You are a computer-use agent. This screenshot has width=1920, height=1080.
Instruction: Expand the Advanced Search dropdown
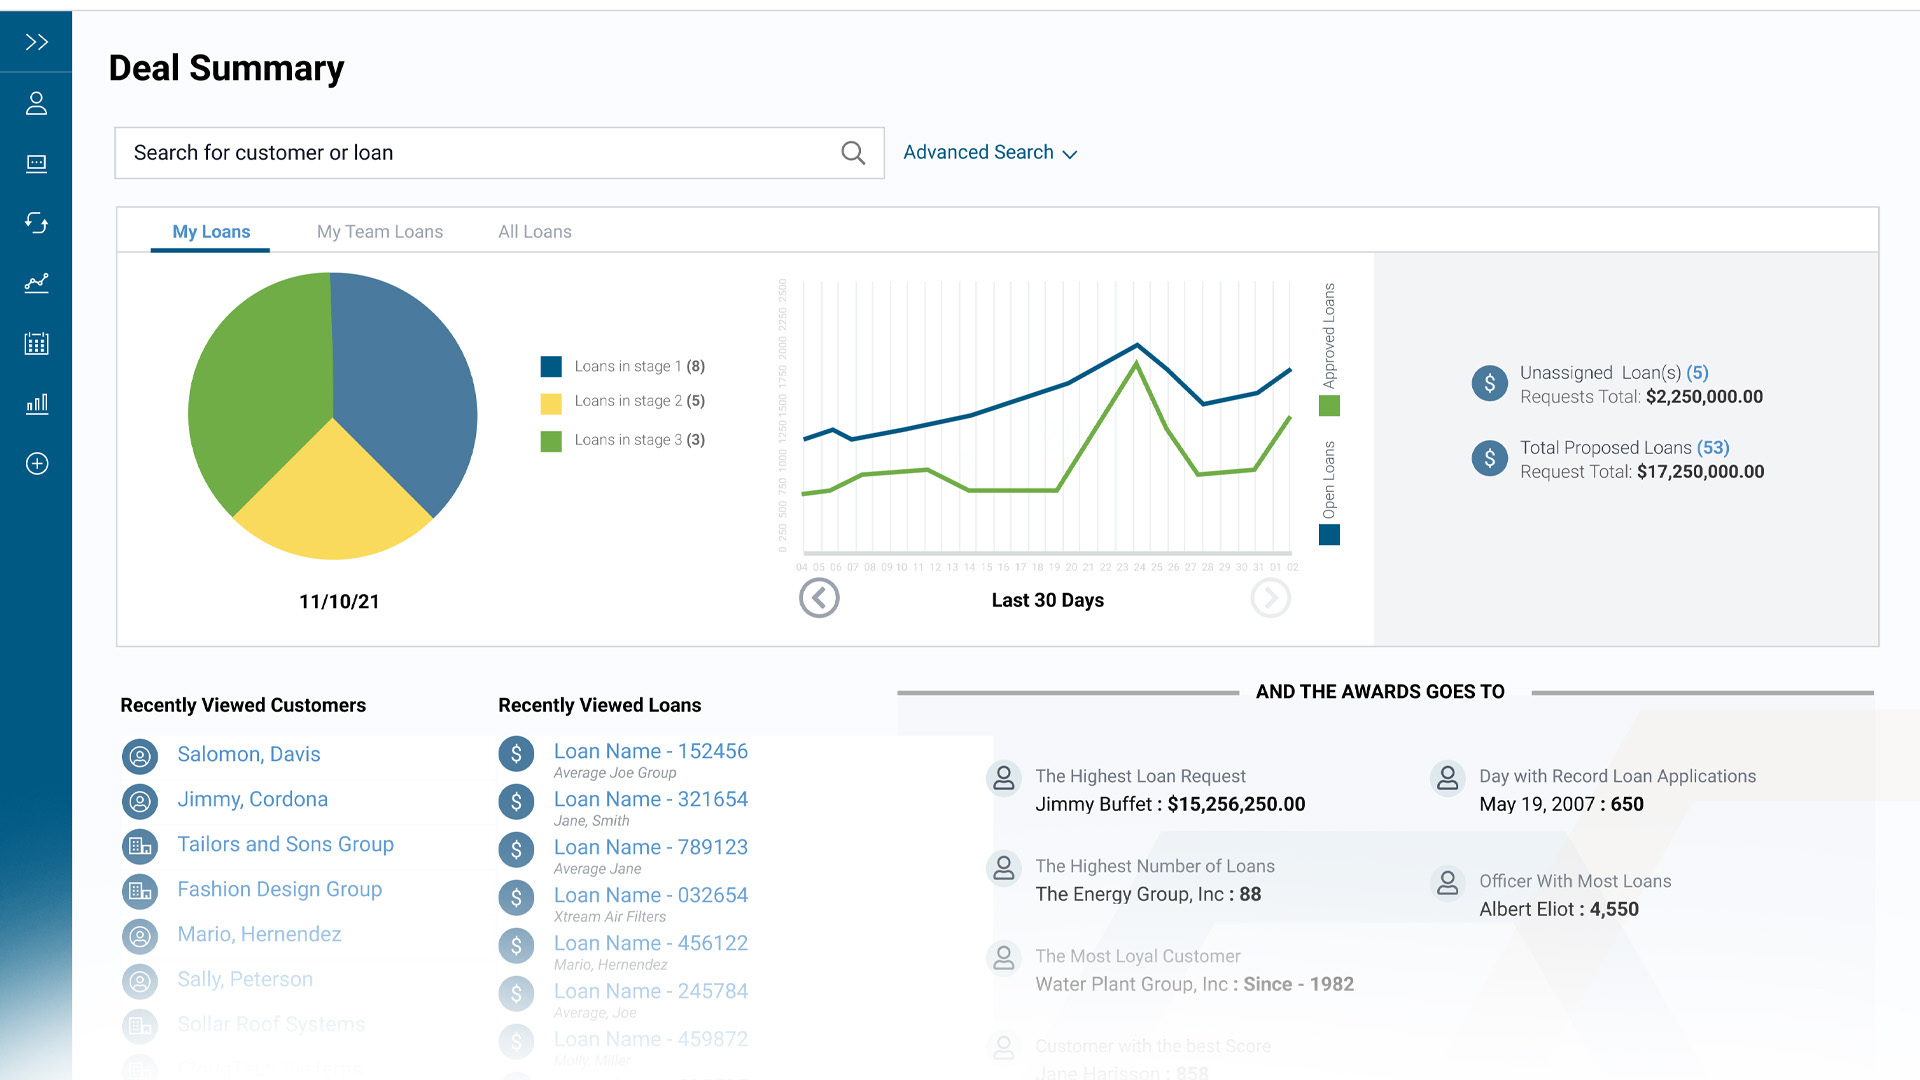989,153
